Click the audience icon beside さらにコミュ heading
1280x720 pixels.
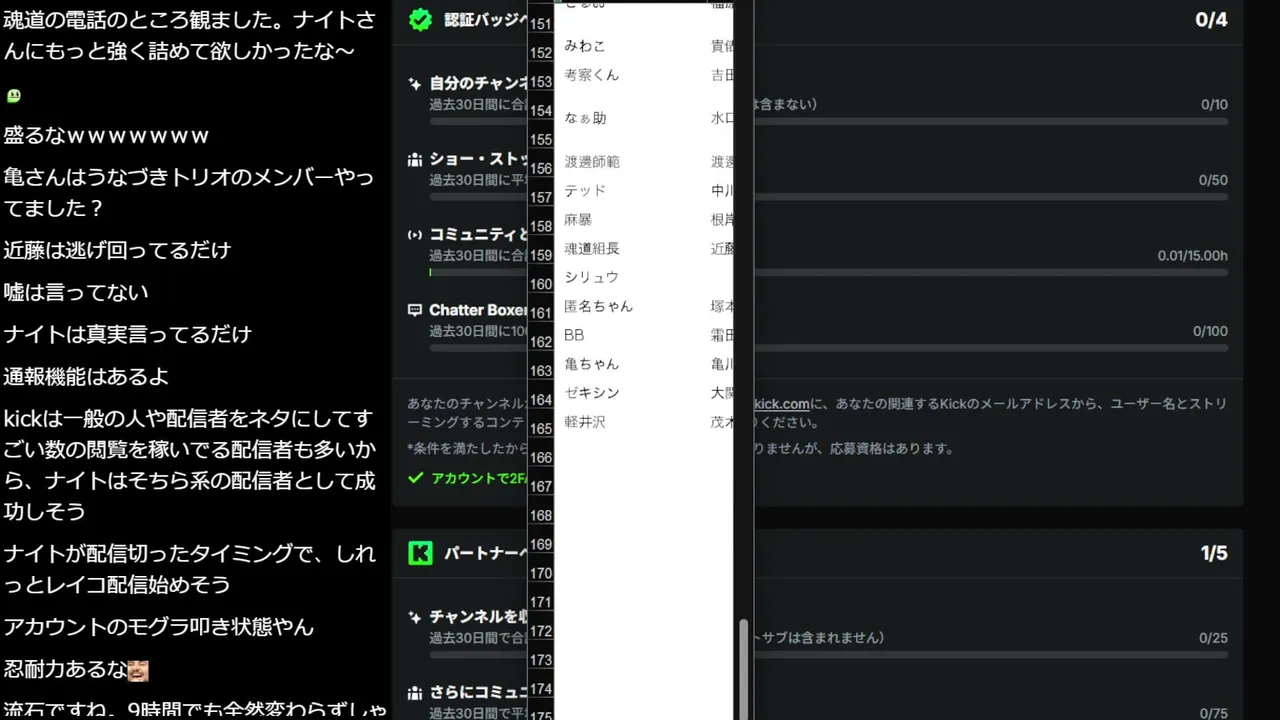415,692
